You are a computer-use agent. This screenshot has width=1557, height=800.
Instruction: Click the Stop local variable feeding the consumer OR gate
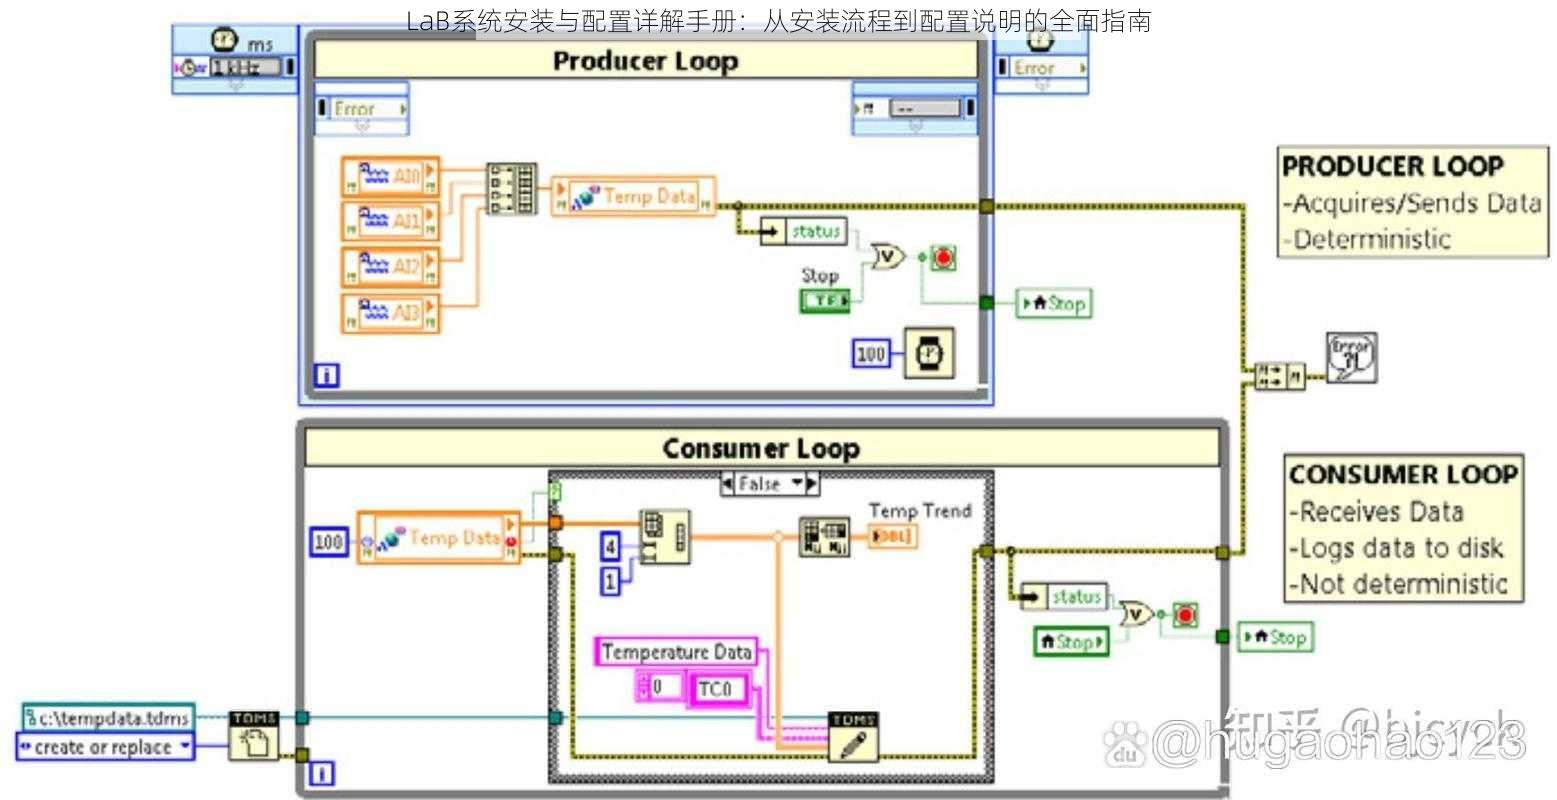(1072, 642)
